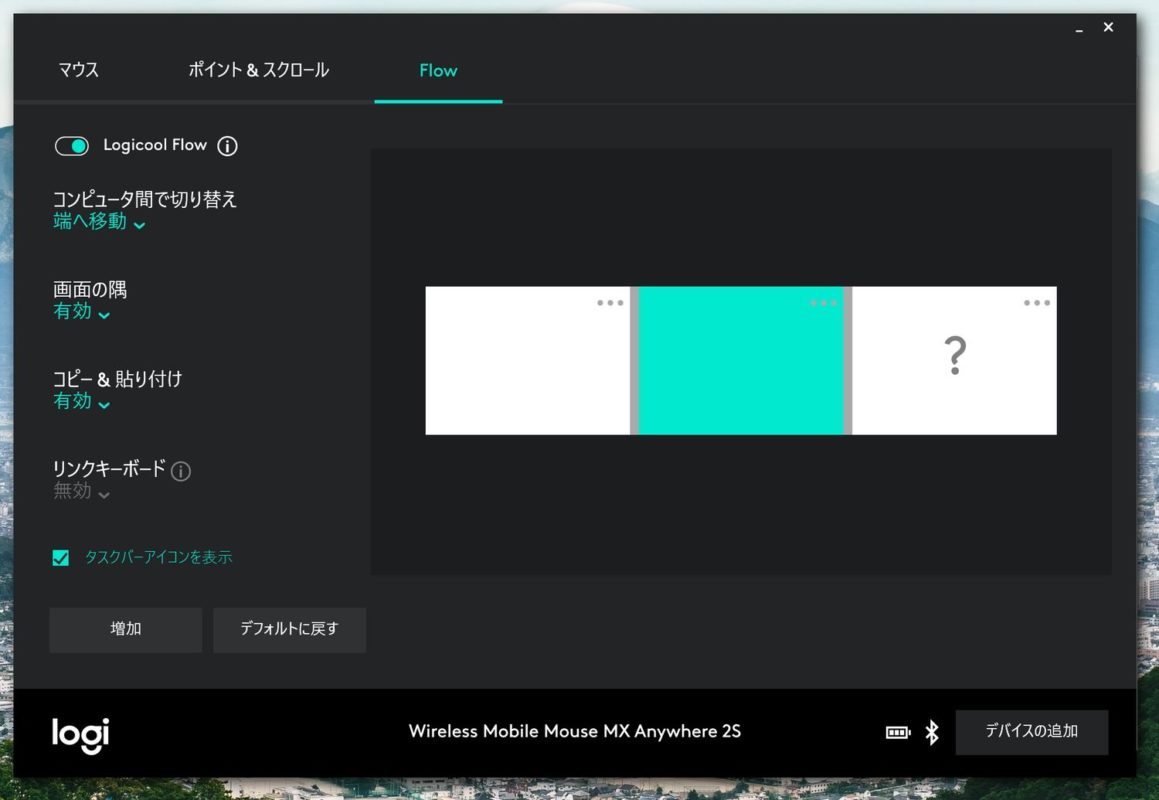The width and height of the screenshot is (1159, 800).
Task: Click the Logicool Flow info icon
Action: pyautogui.click(x=228, y=146)
